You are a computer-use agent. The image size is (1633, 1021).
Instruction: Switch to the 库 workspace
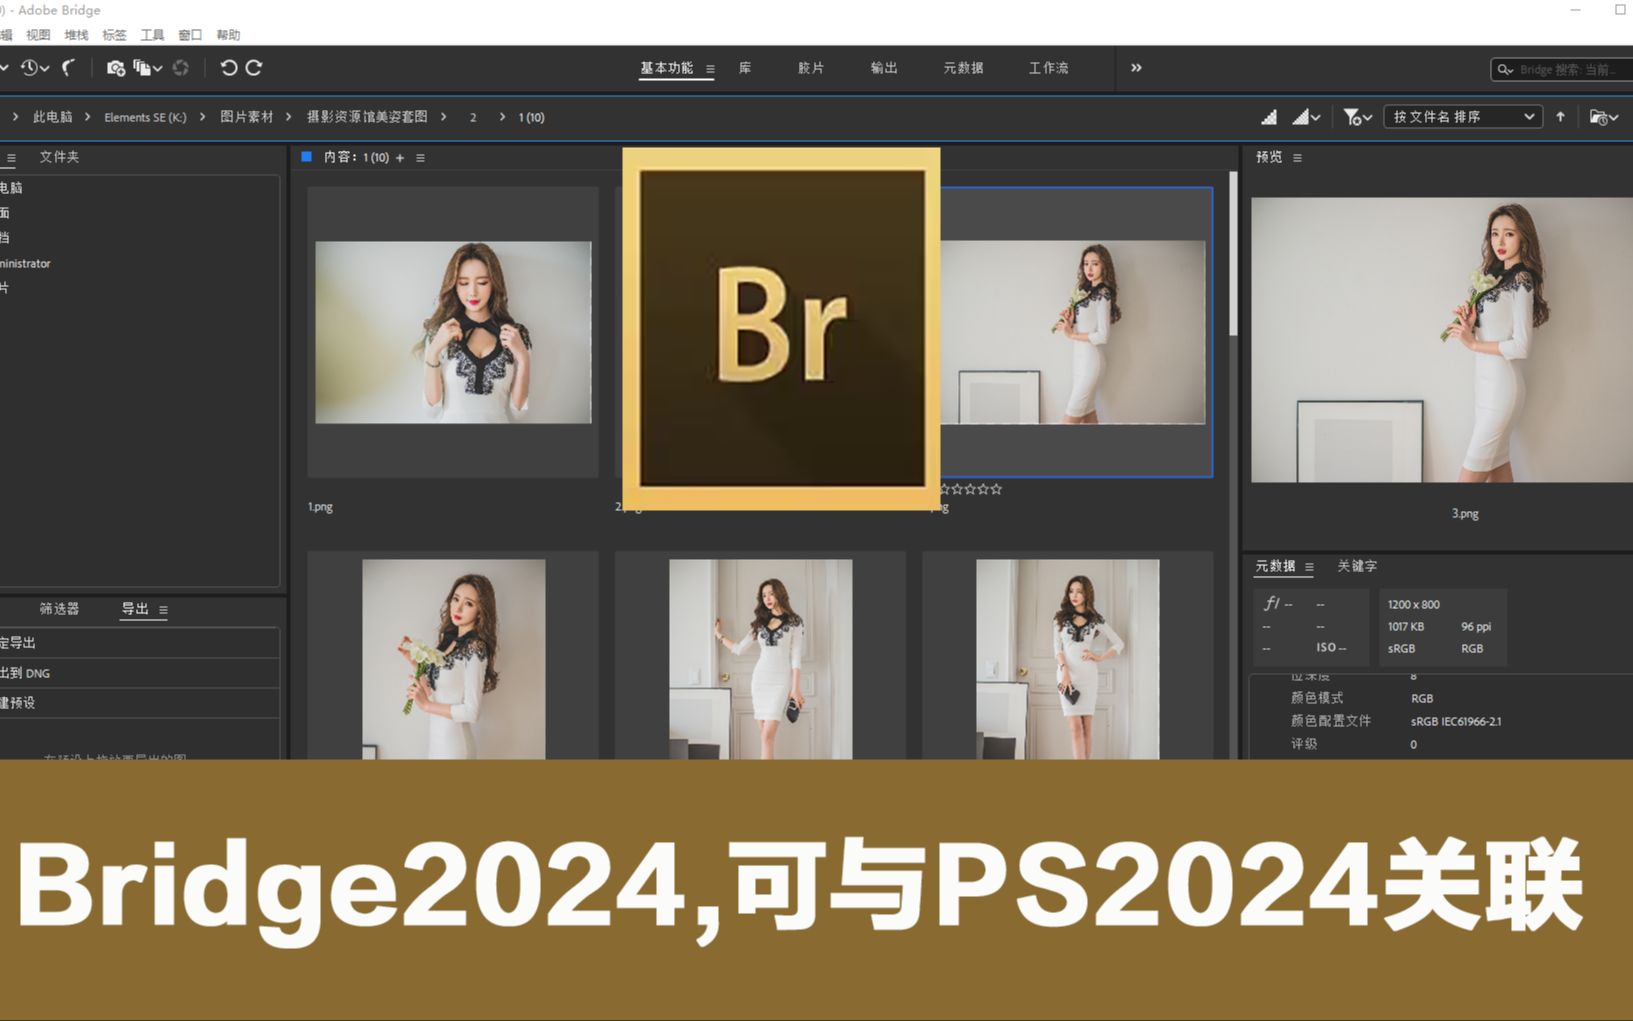pos(745,68)
